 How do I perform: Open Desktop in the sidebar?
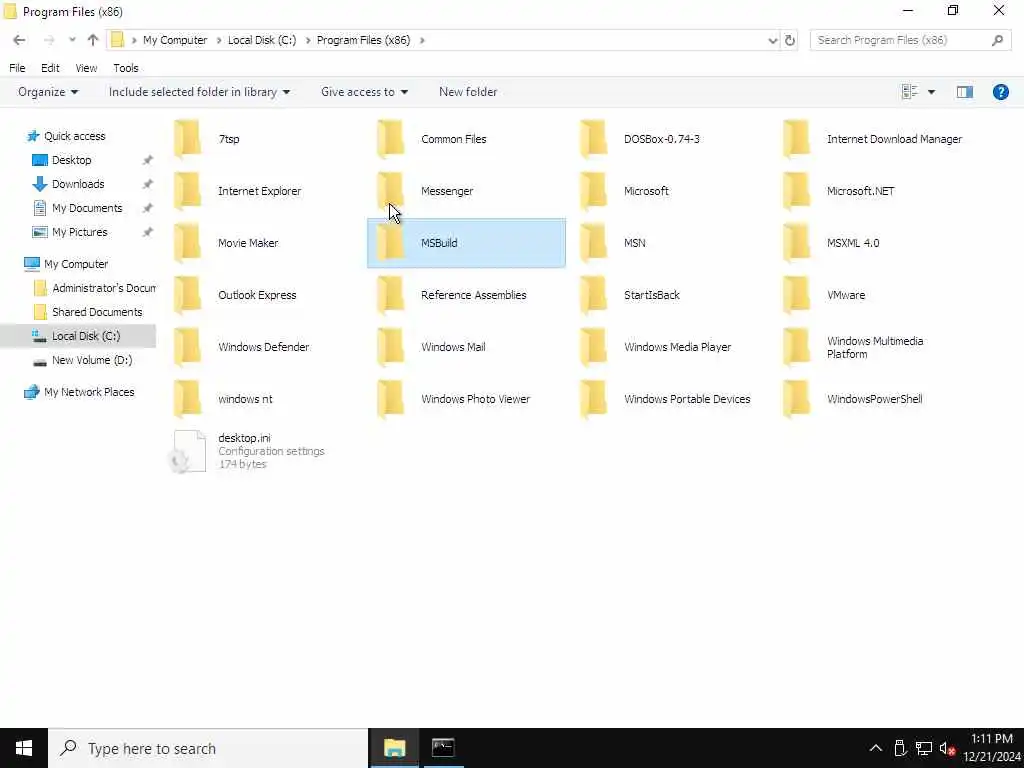click(x=71, y=160)
